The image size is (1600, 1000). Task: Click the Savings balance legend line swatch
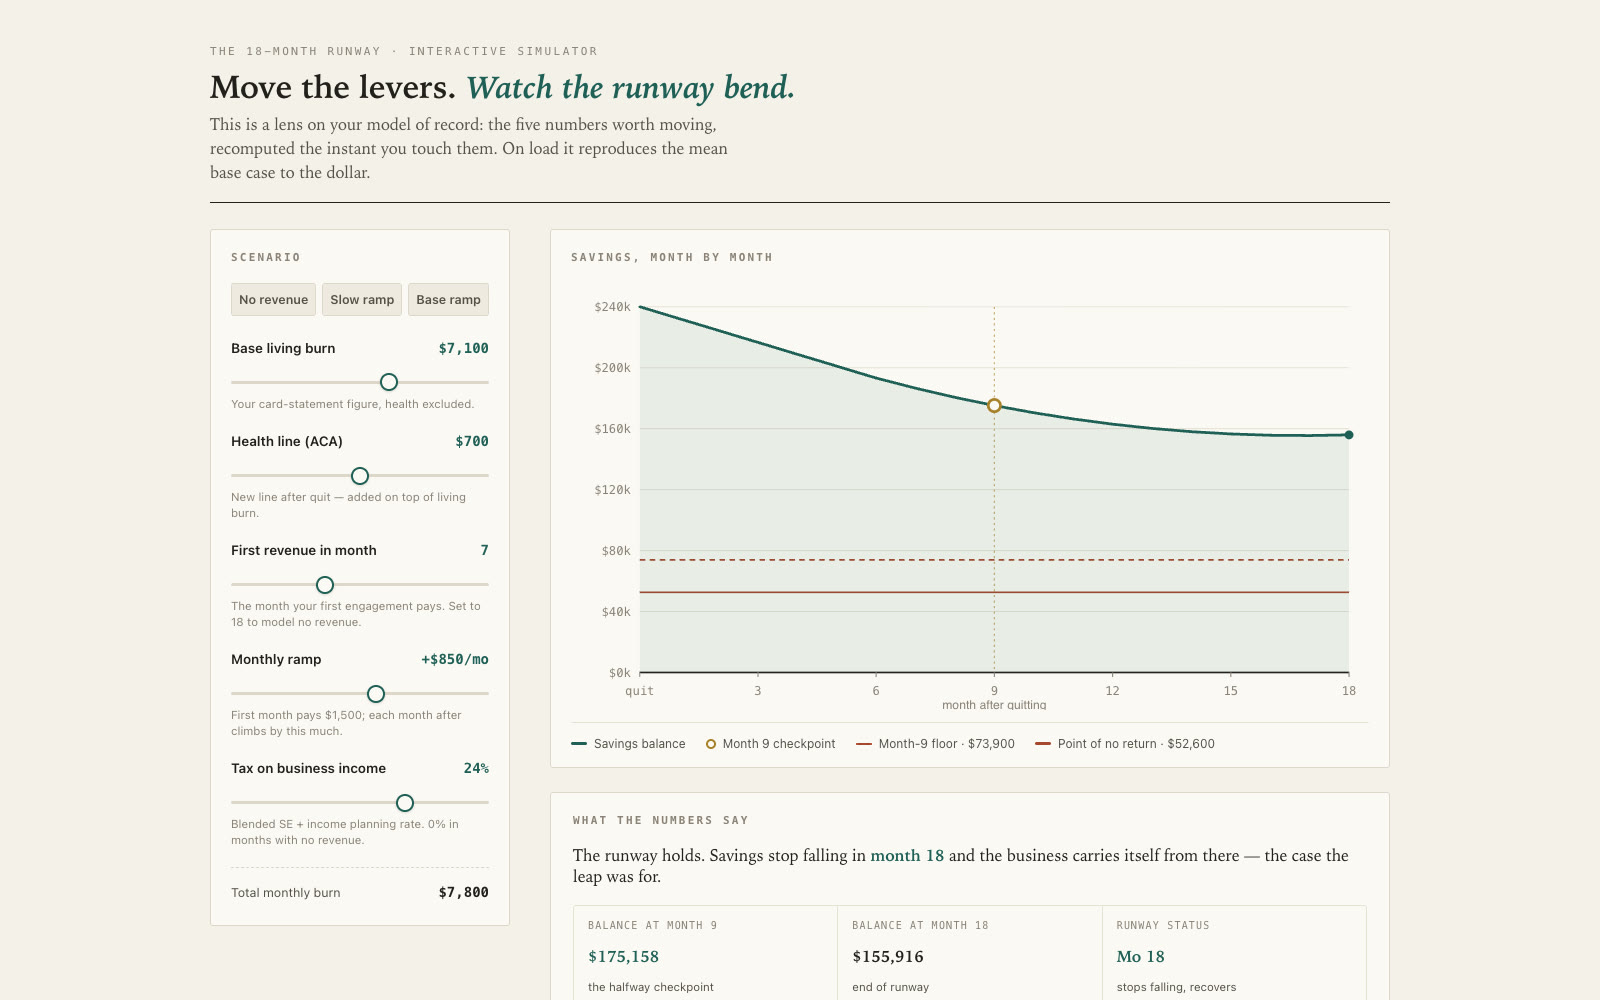[x=579, y=744]
